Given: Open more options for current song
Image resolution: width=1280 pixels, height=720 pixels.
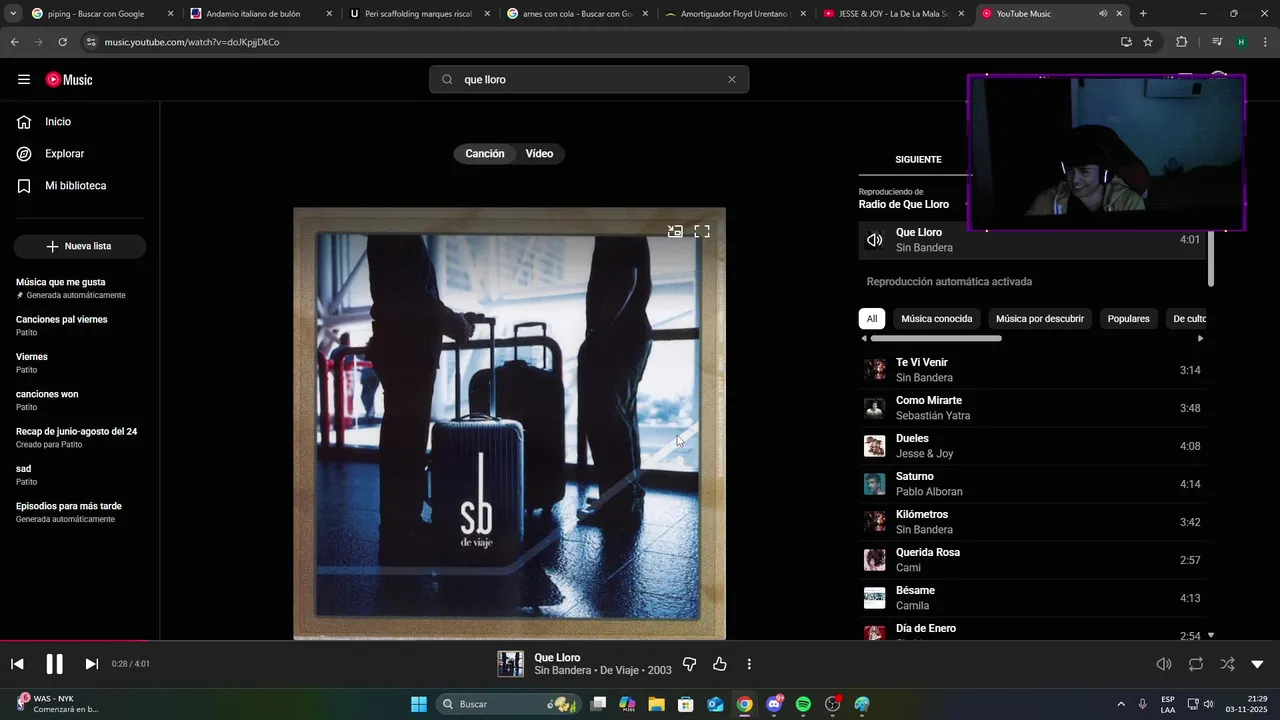Looking at the screenshot, I should [749, 664].
